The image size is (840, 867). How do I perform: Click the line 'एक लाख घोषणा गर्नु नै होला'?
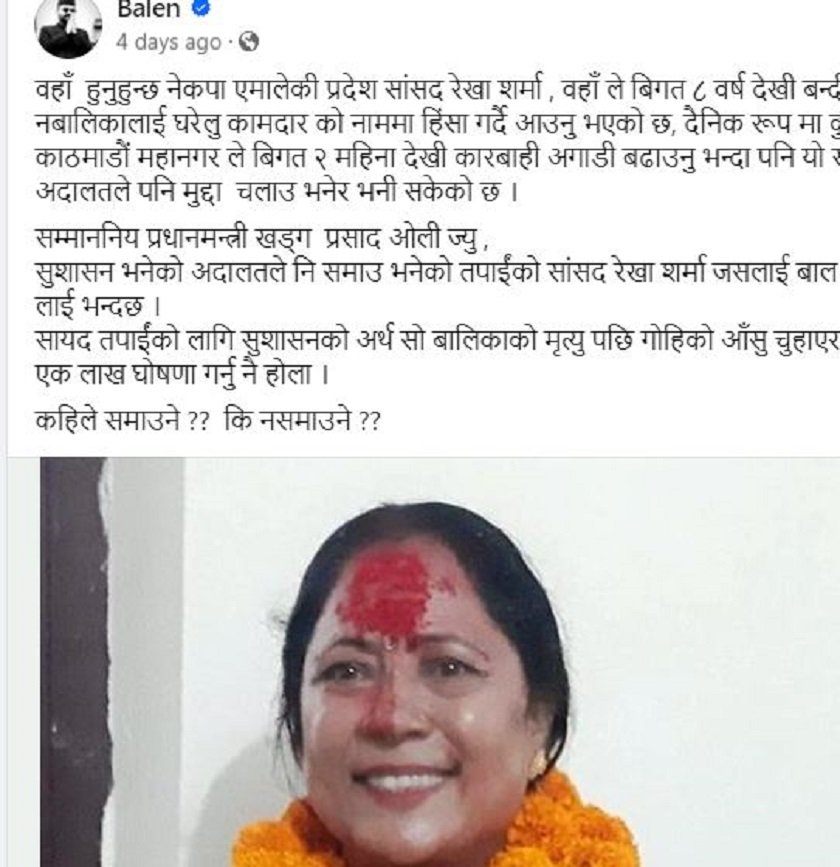point(182,374)
